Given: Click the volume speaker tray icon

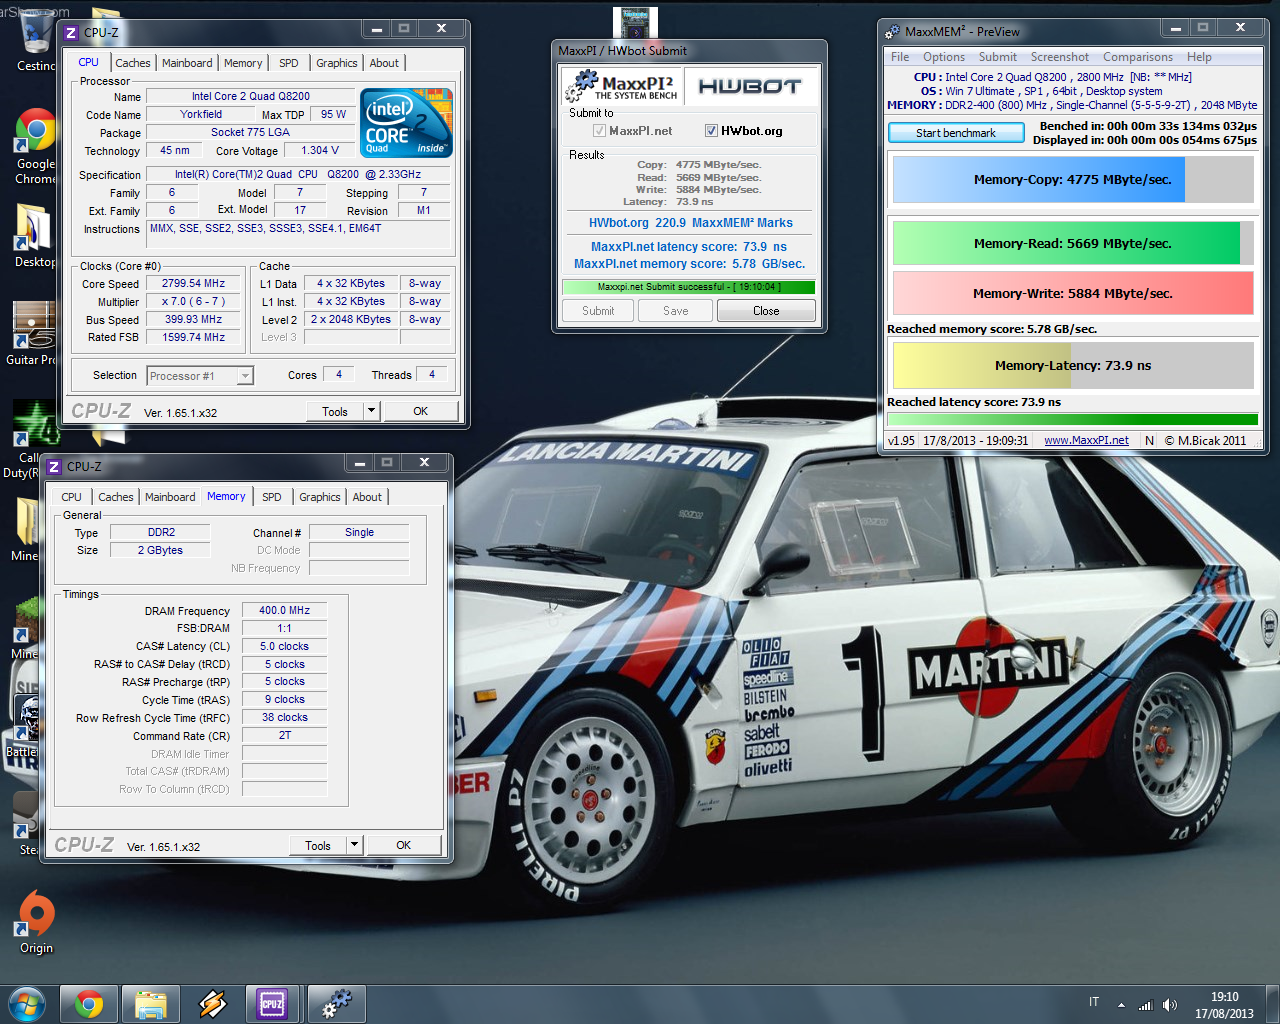Looking at the screenshot, I should 1170,1004.
